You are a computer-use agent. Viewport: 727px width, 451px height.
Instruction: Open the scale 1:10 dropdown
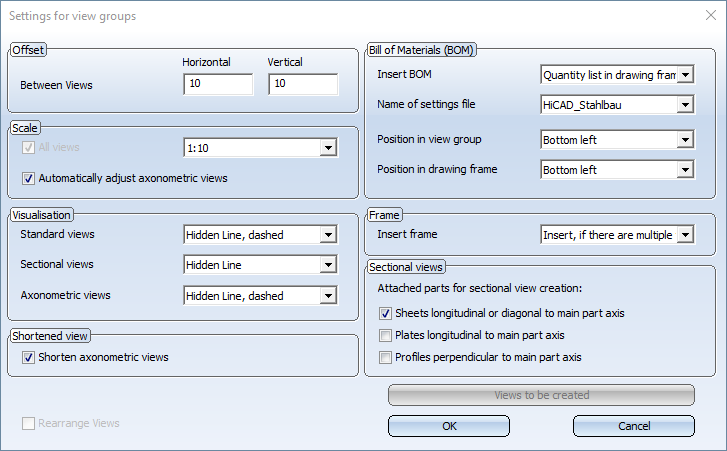(x=261, y=148)
